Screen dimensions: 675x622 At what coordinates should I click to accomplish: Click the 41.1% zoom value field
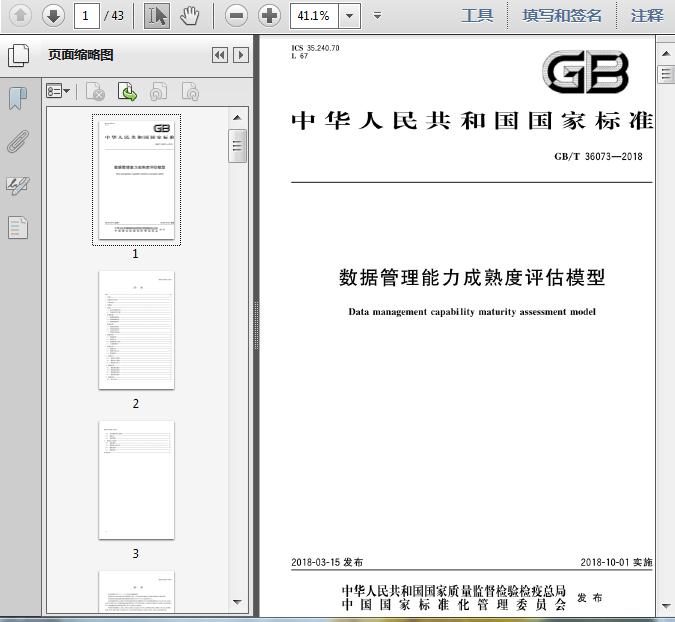coord(314,16)
